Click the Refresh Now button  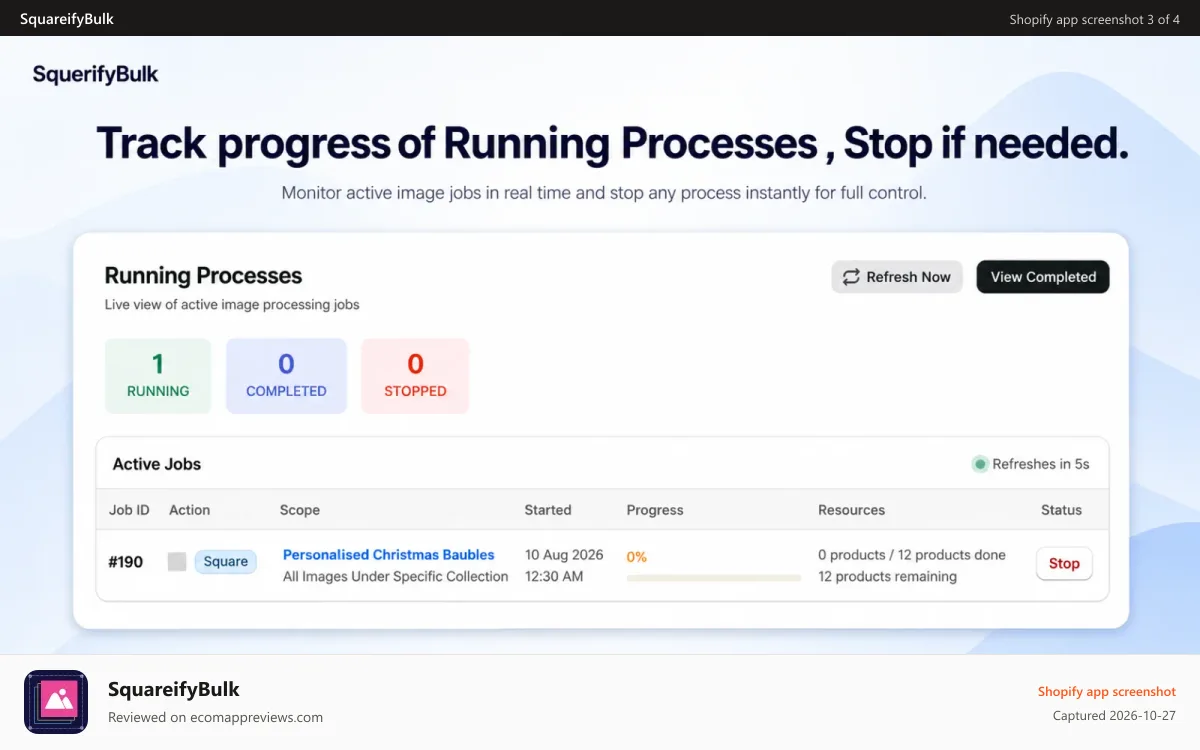[897, 277]
